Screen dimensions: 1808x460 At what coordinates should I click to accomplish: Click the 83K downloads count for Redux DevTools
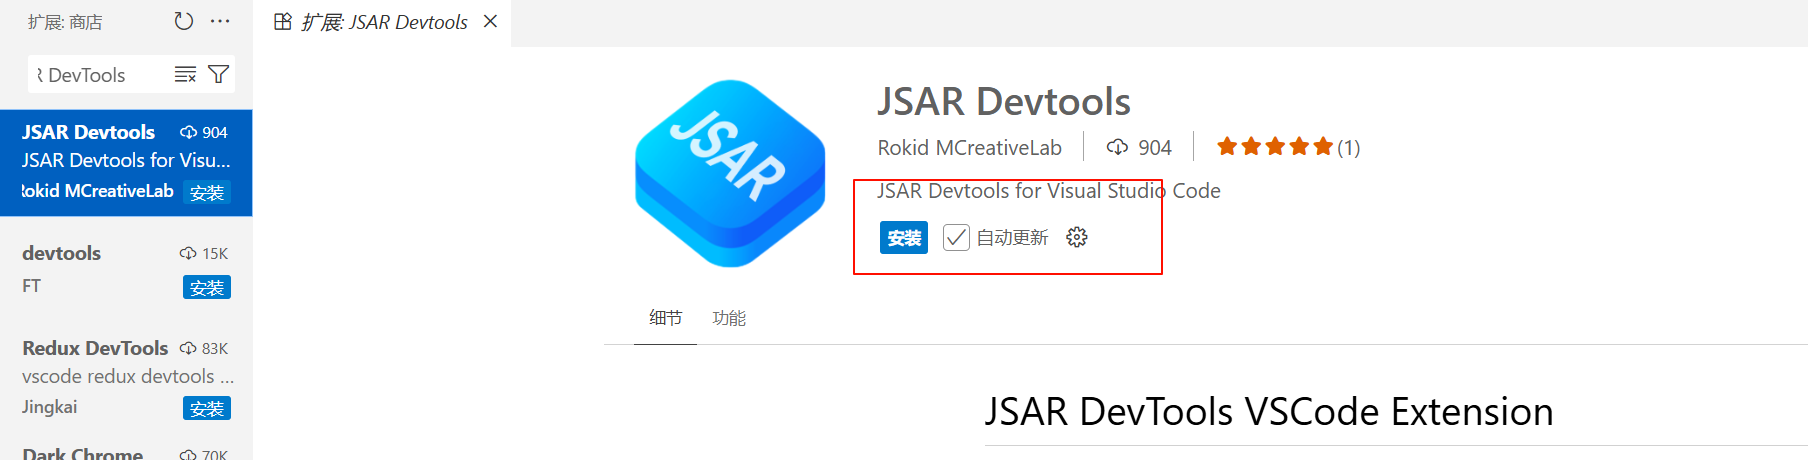click(x=204, y=348)
